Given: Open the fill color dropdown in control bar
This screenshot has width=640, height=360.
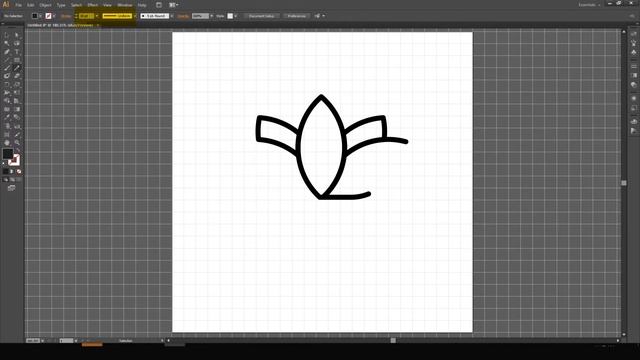Looking at the screenshot, I should click(40, 16).
